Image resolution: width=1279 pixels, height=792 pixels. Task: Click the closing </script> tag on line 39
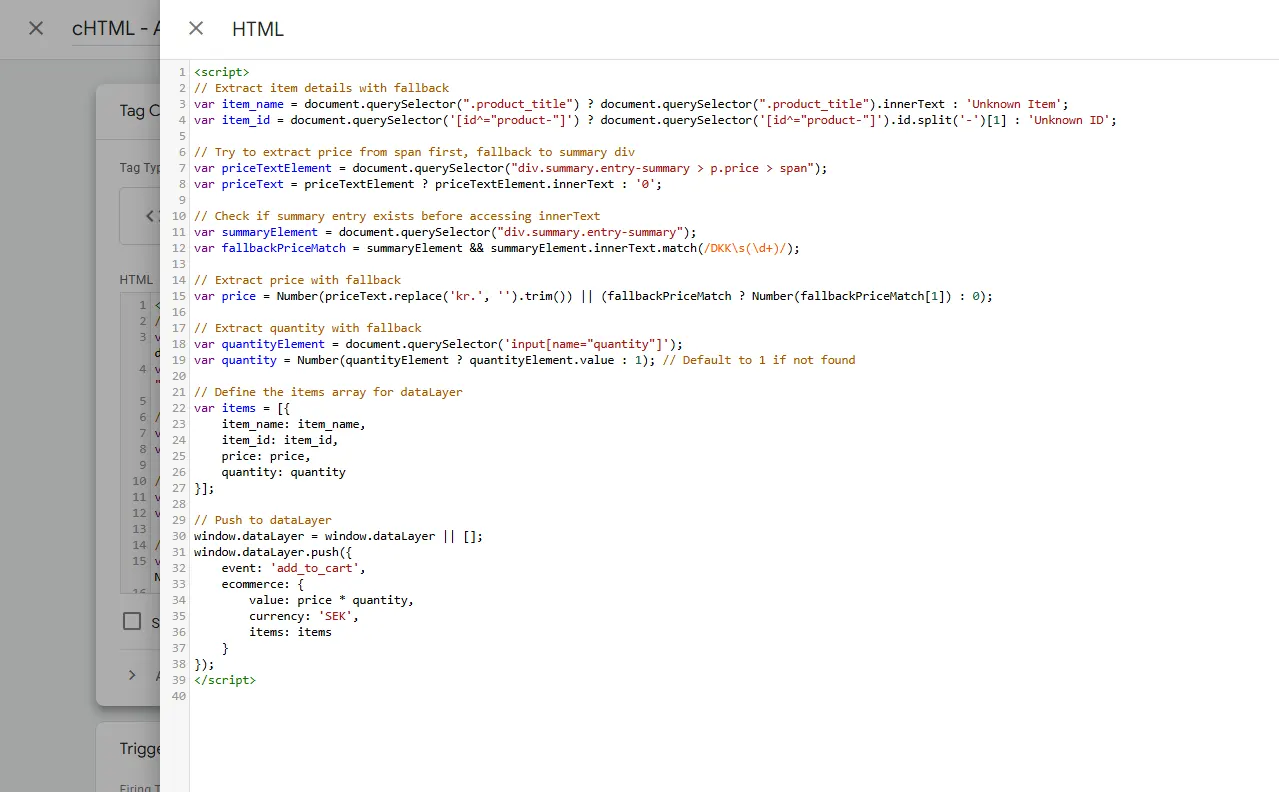click(225, 680)
